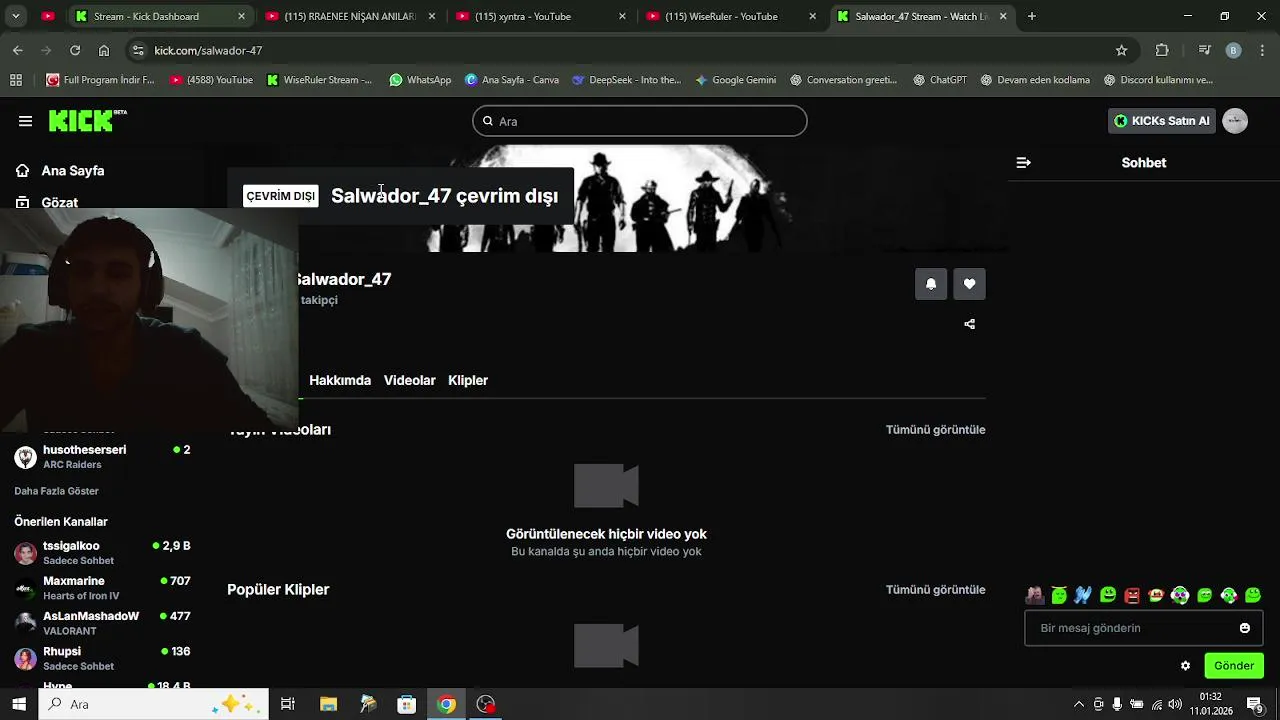
Task: Reload the kick.com page
Action: pyautogui.click(x=75, y=50)
